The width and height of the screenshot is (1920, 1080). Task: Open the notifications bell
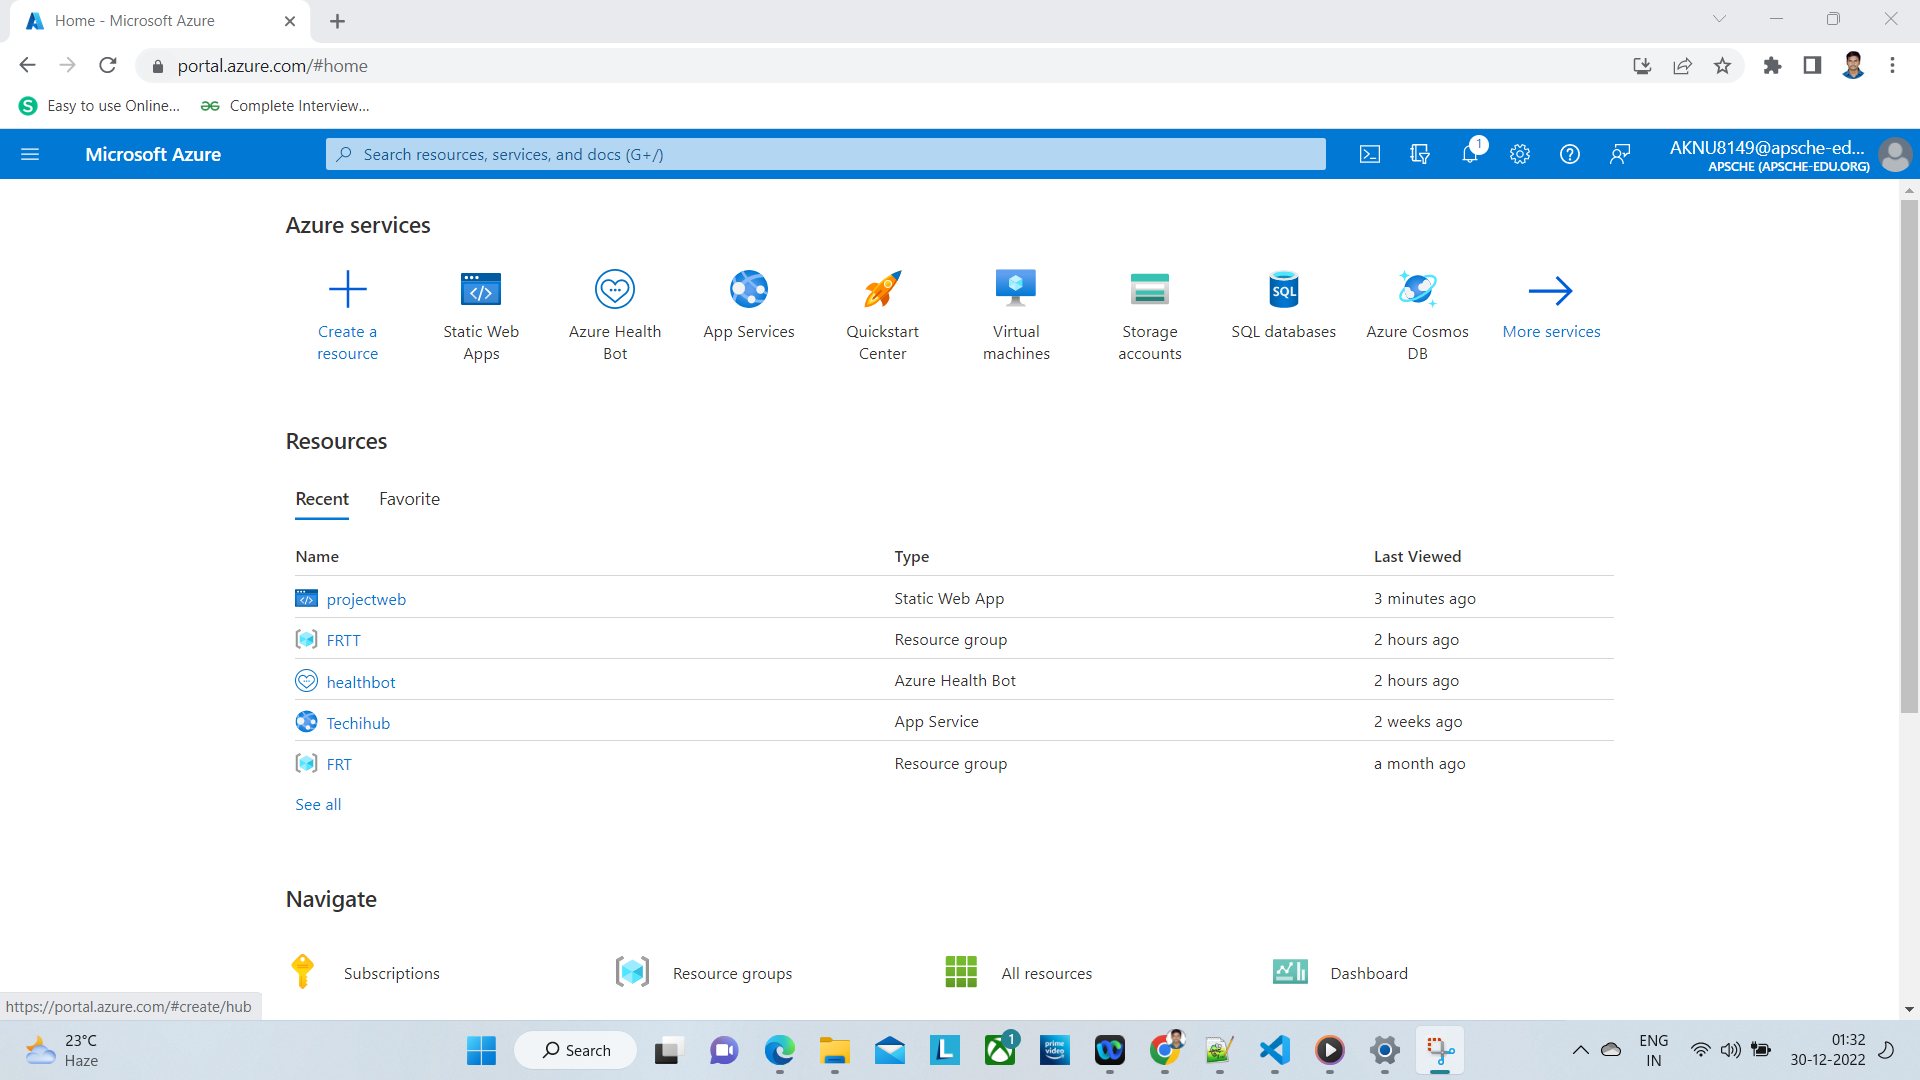tap(1470, 154)
